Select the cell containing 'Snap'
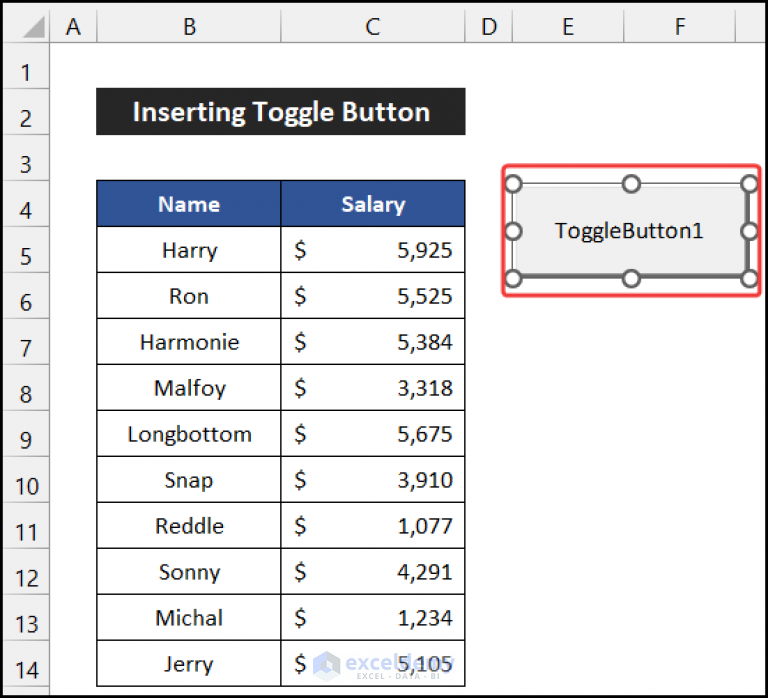768x698 pixels. tap(189, 480)
